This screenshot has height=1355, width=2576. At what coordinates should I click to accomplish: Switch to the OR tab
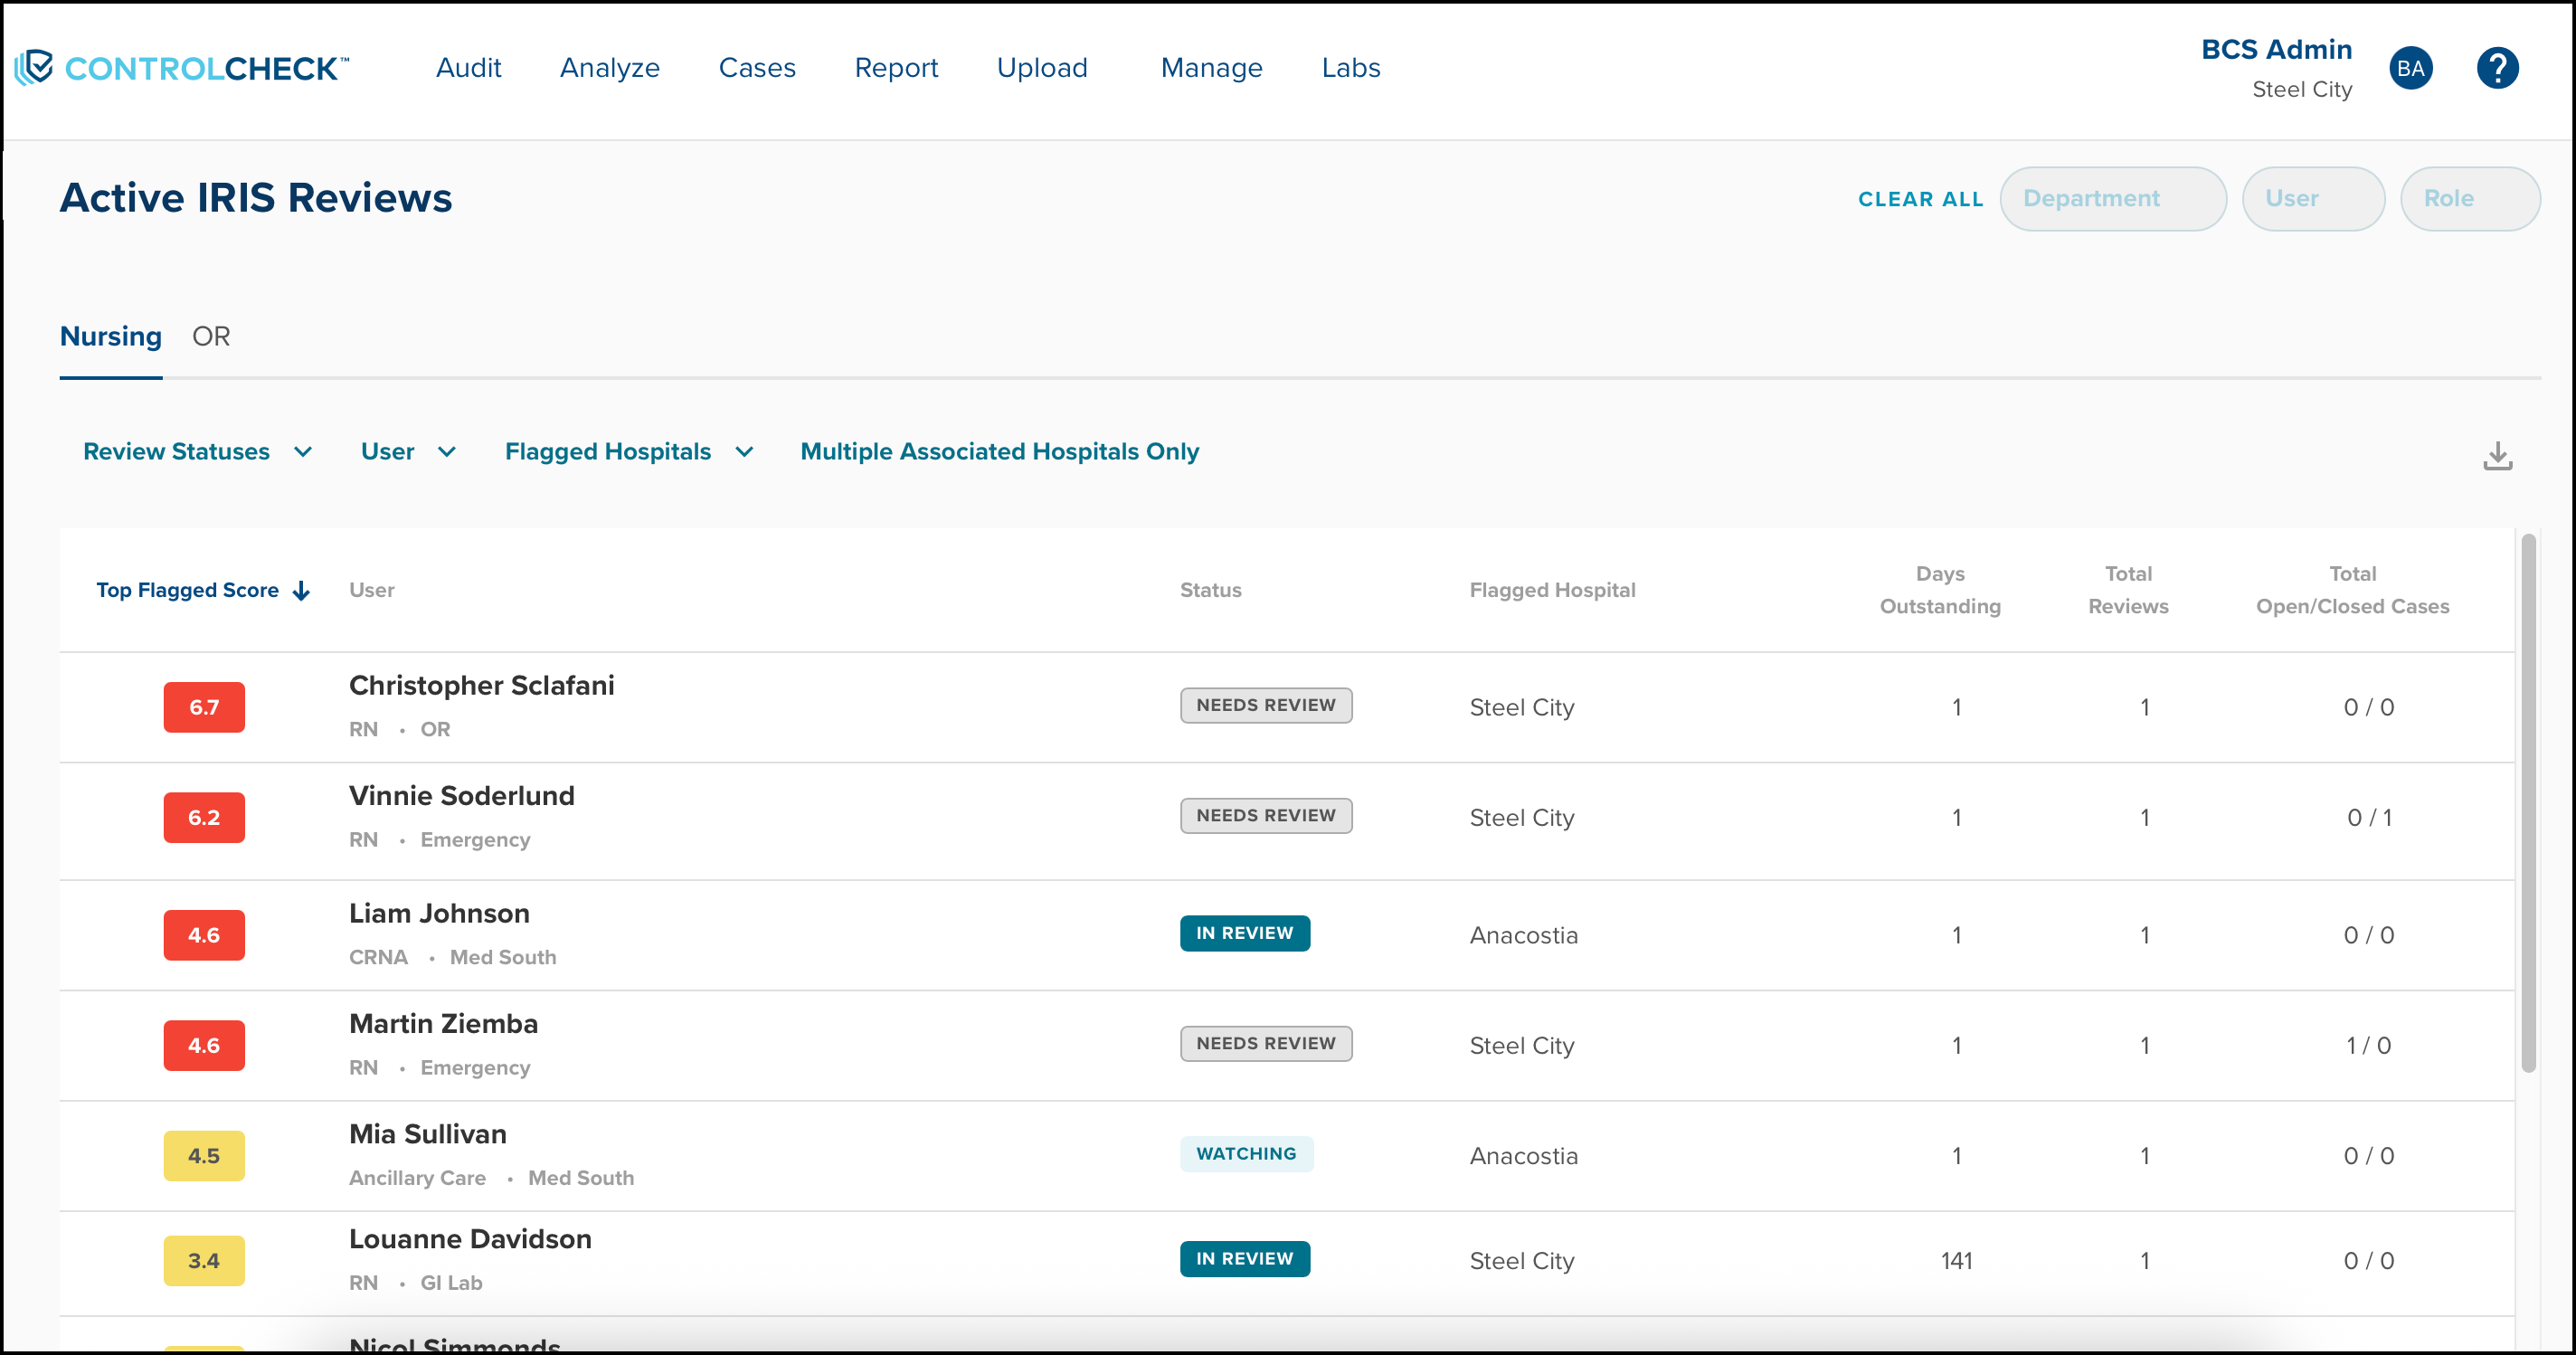[211, 336]
